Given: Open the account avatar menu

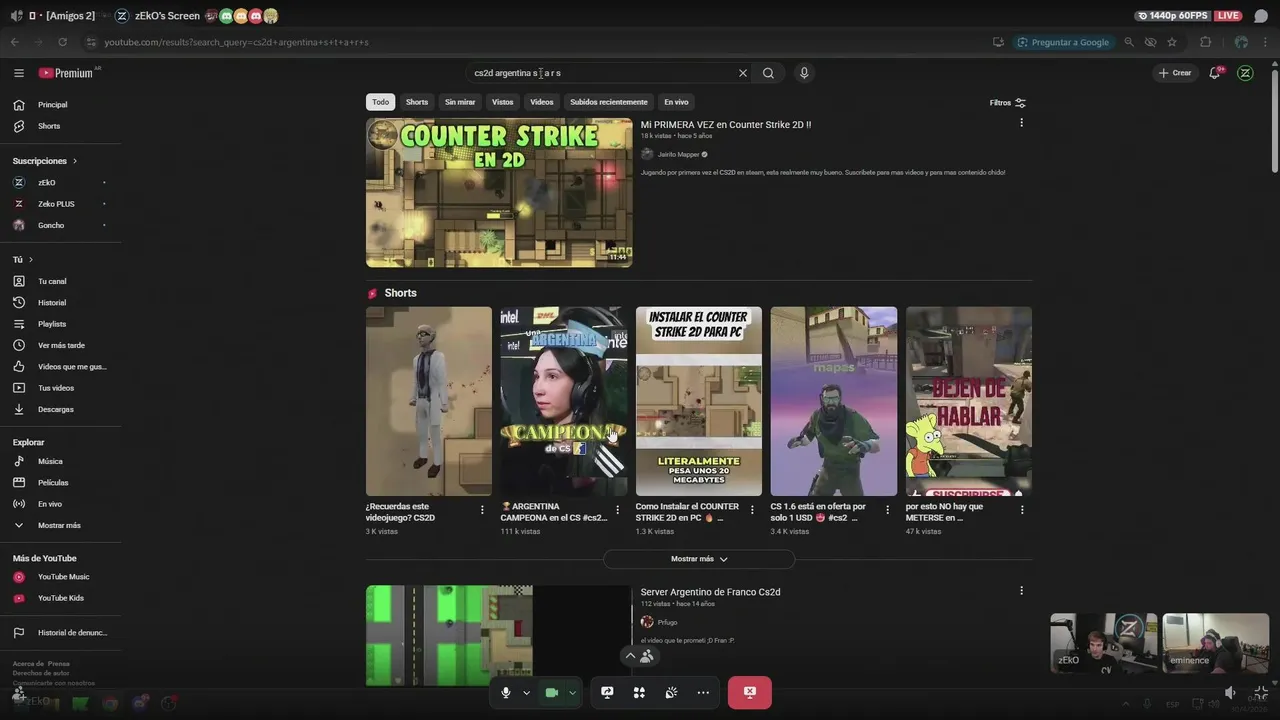Looking at the screenshot, I should click(x=1245, y=73).
